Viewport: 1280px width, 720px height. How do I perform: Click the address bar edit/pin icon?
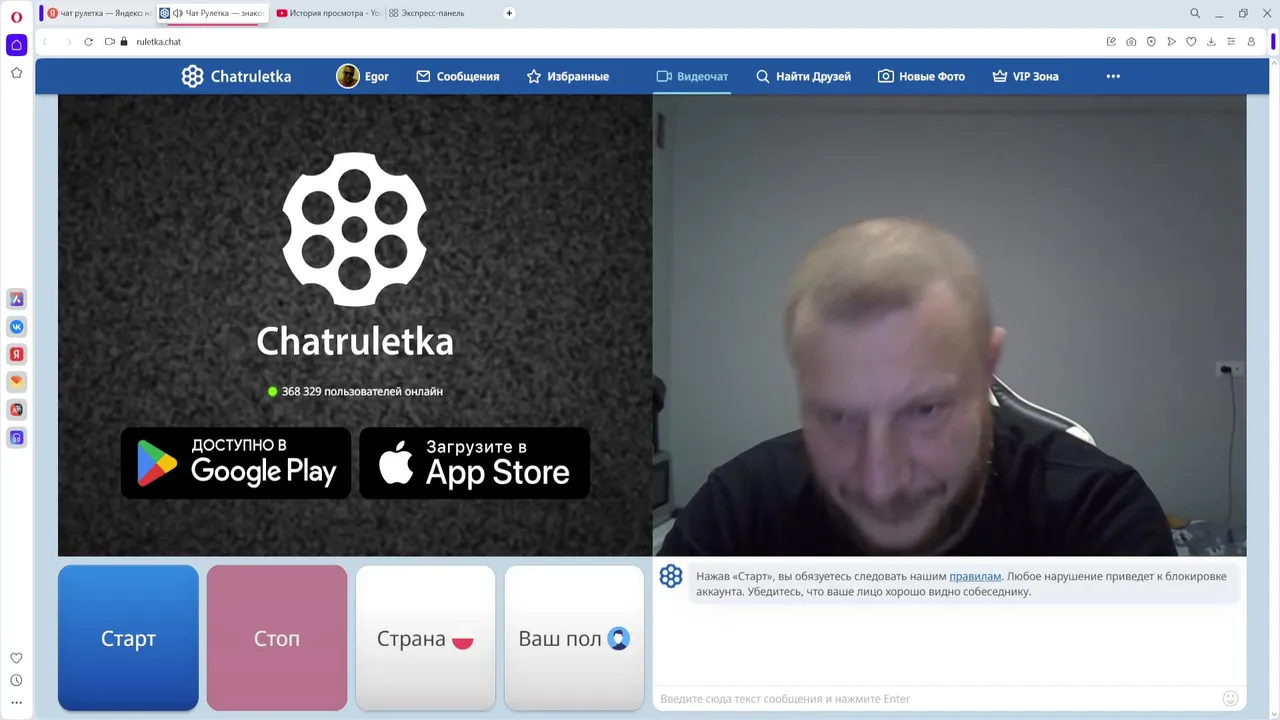coord(1111,42)
